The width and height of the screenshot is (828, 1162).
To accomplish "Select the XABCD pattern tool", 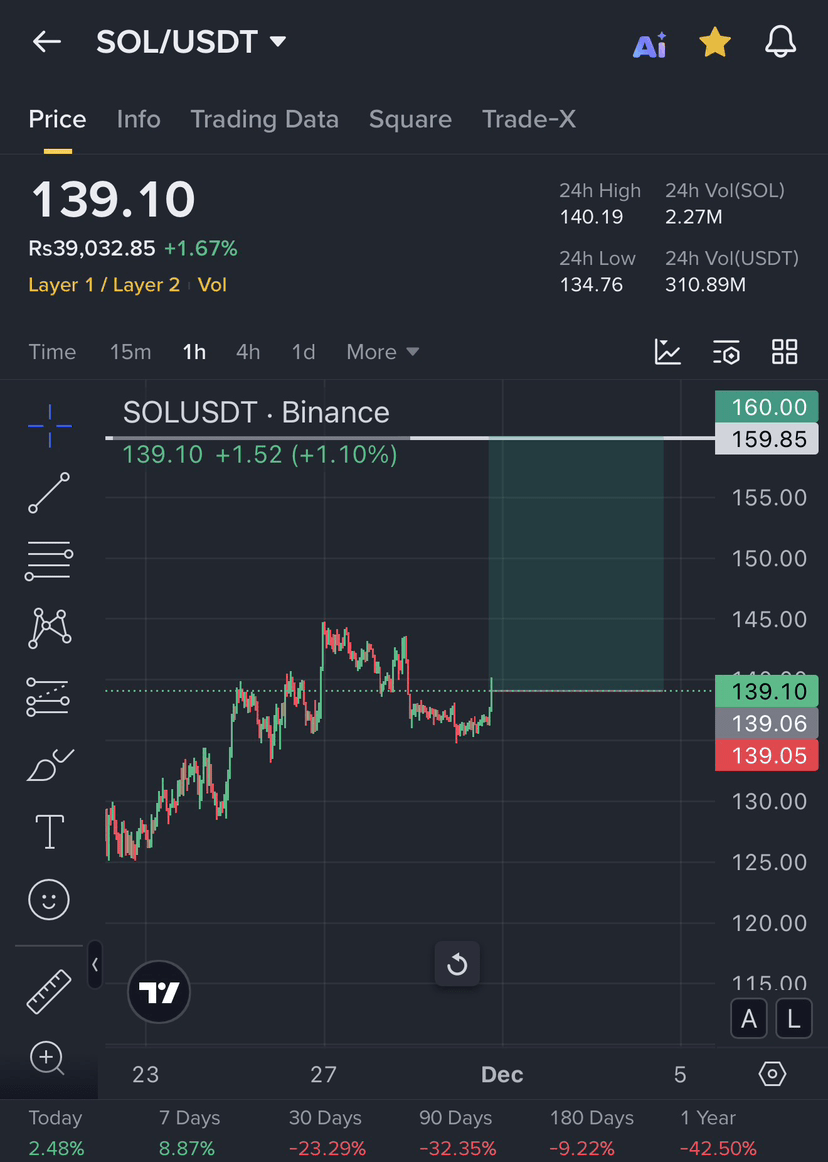I will pos(50,628).
